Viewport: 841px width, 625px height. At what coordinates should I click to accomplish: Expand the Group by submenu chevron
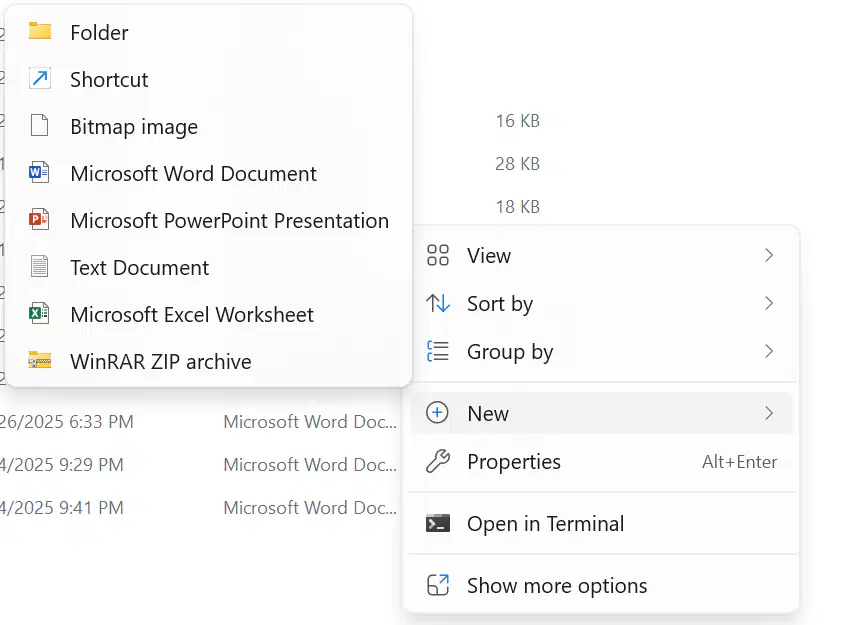(769, 351)
